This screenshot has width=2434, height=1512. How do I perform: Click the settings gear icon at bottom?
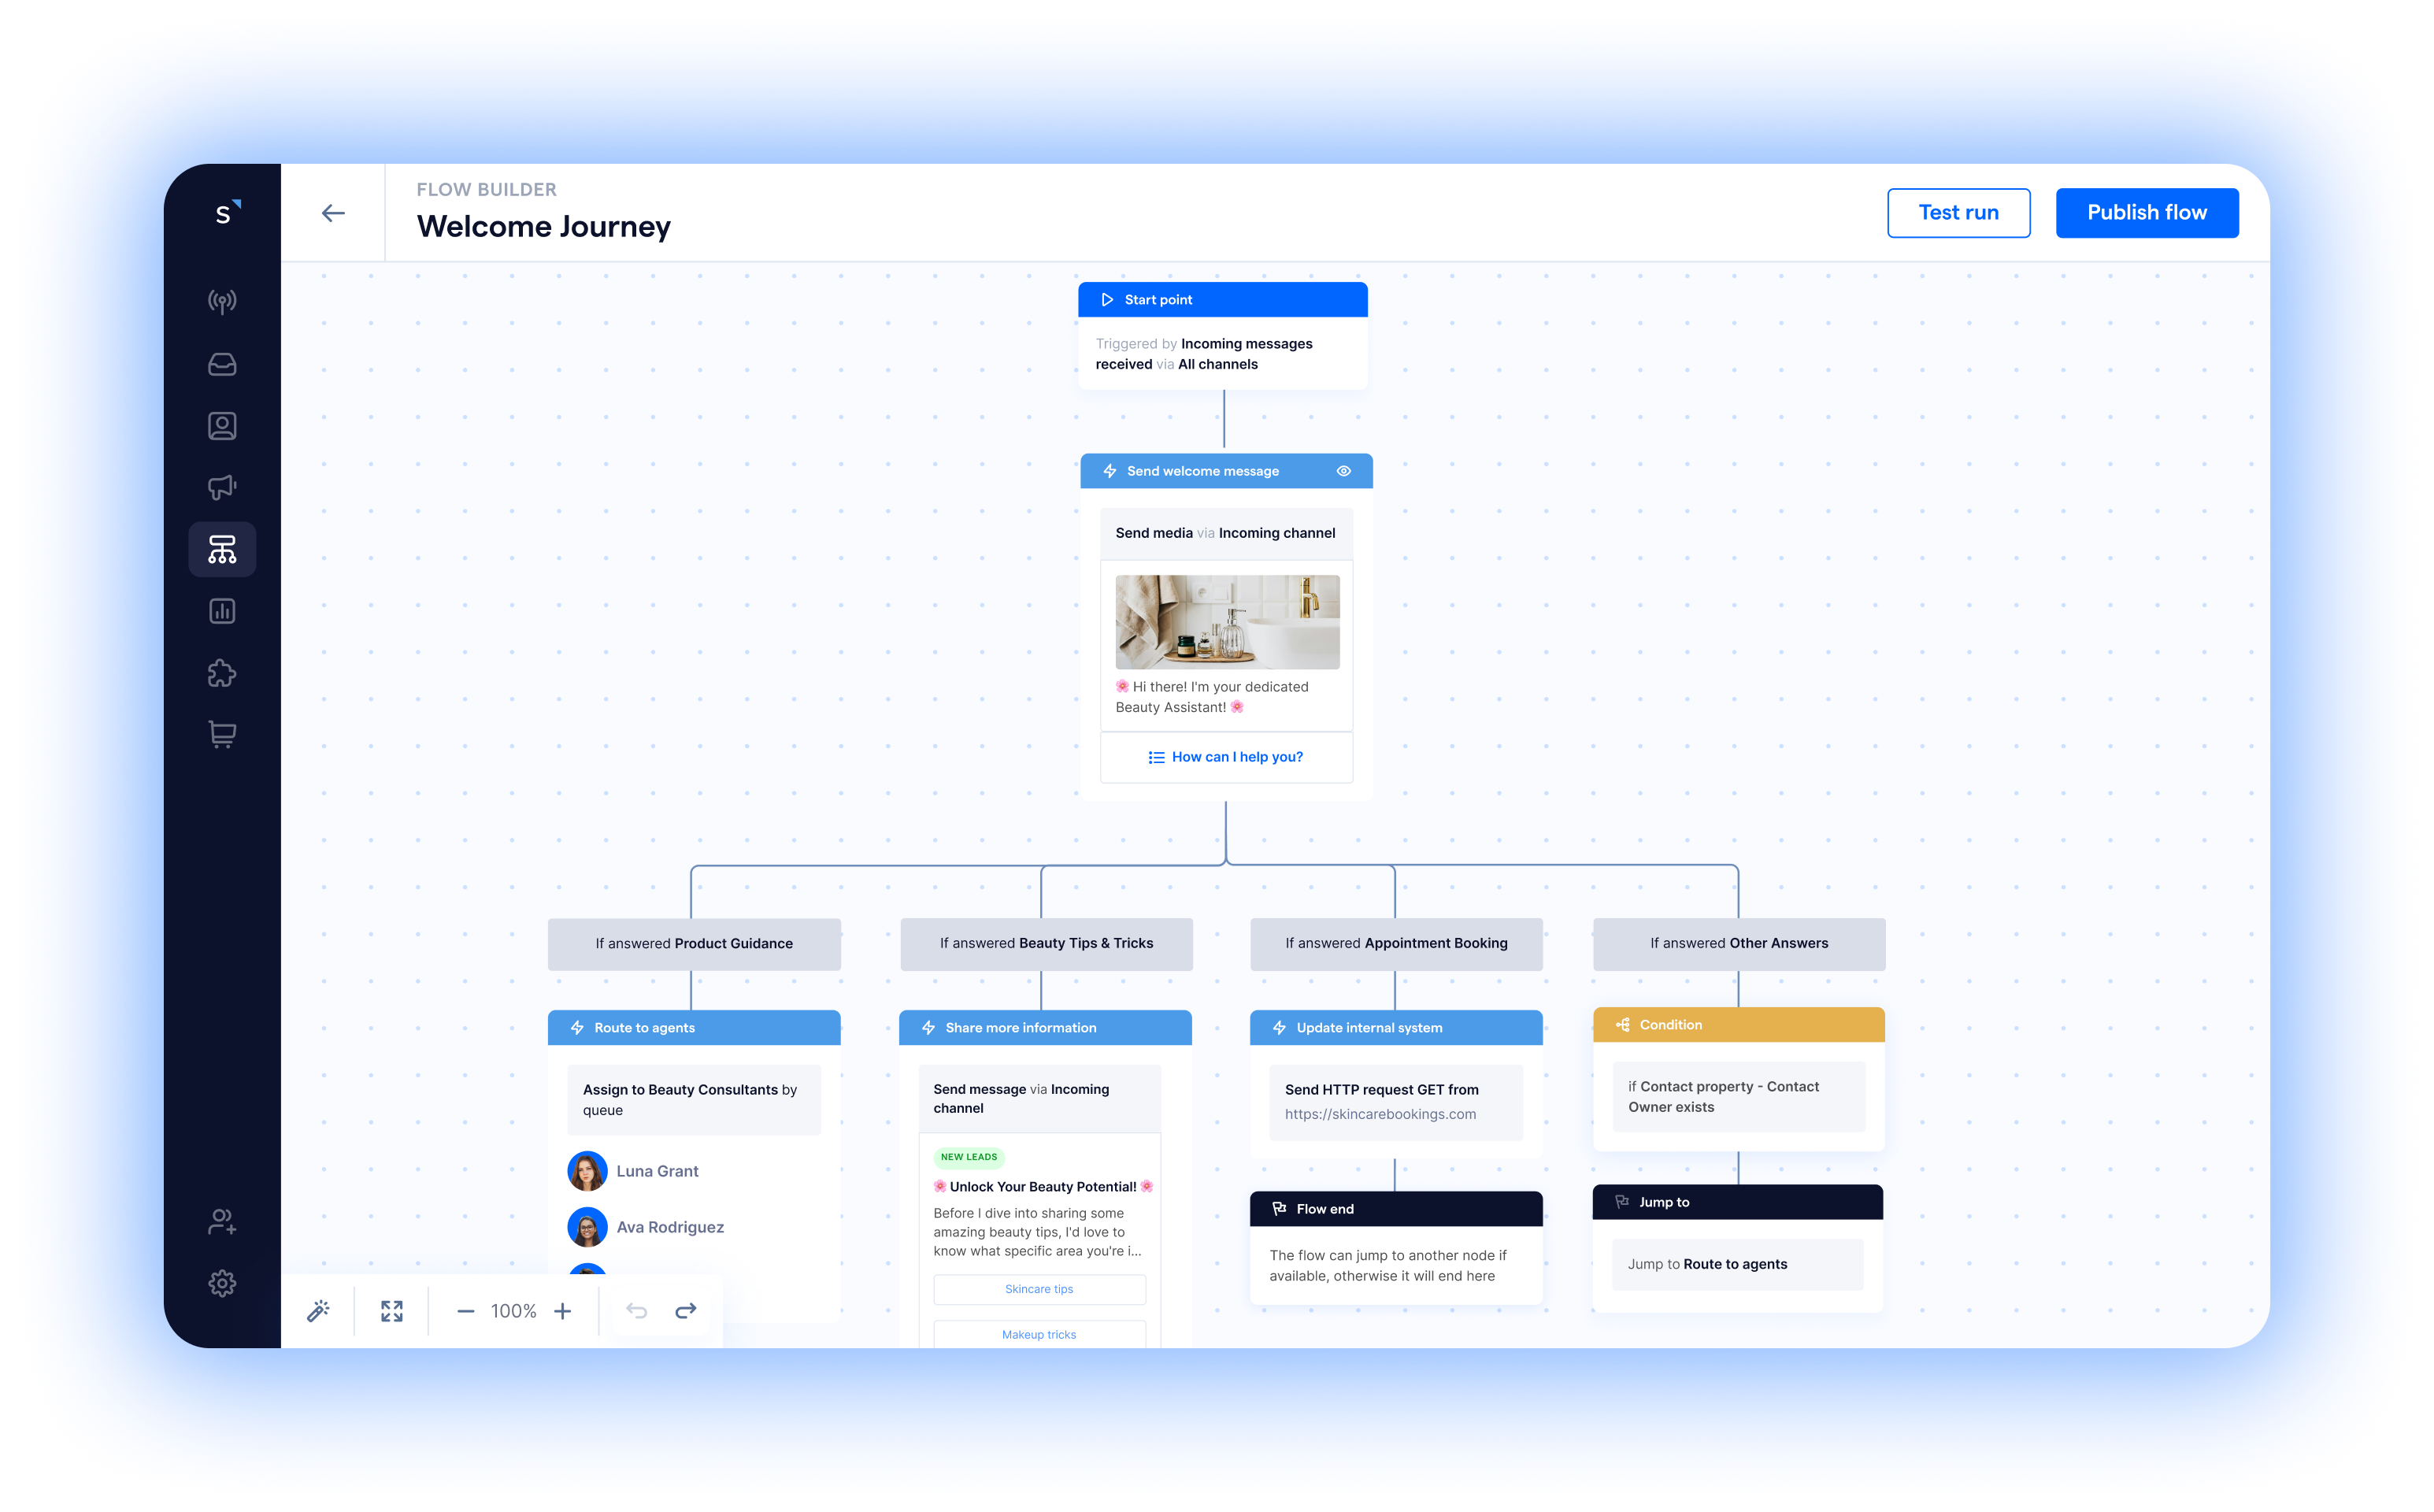(221, 1284)
